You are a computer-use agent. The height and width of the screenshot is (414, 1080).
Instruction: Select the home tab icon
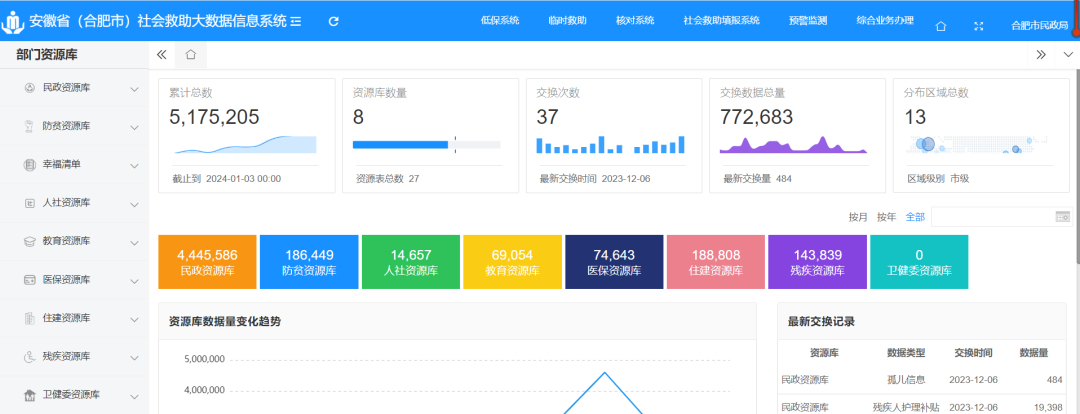click(x=191, y=54)
